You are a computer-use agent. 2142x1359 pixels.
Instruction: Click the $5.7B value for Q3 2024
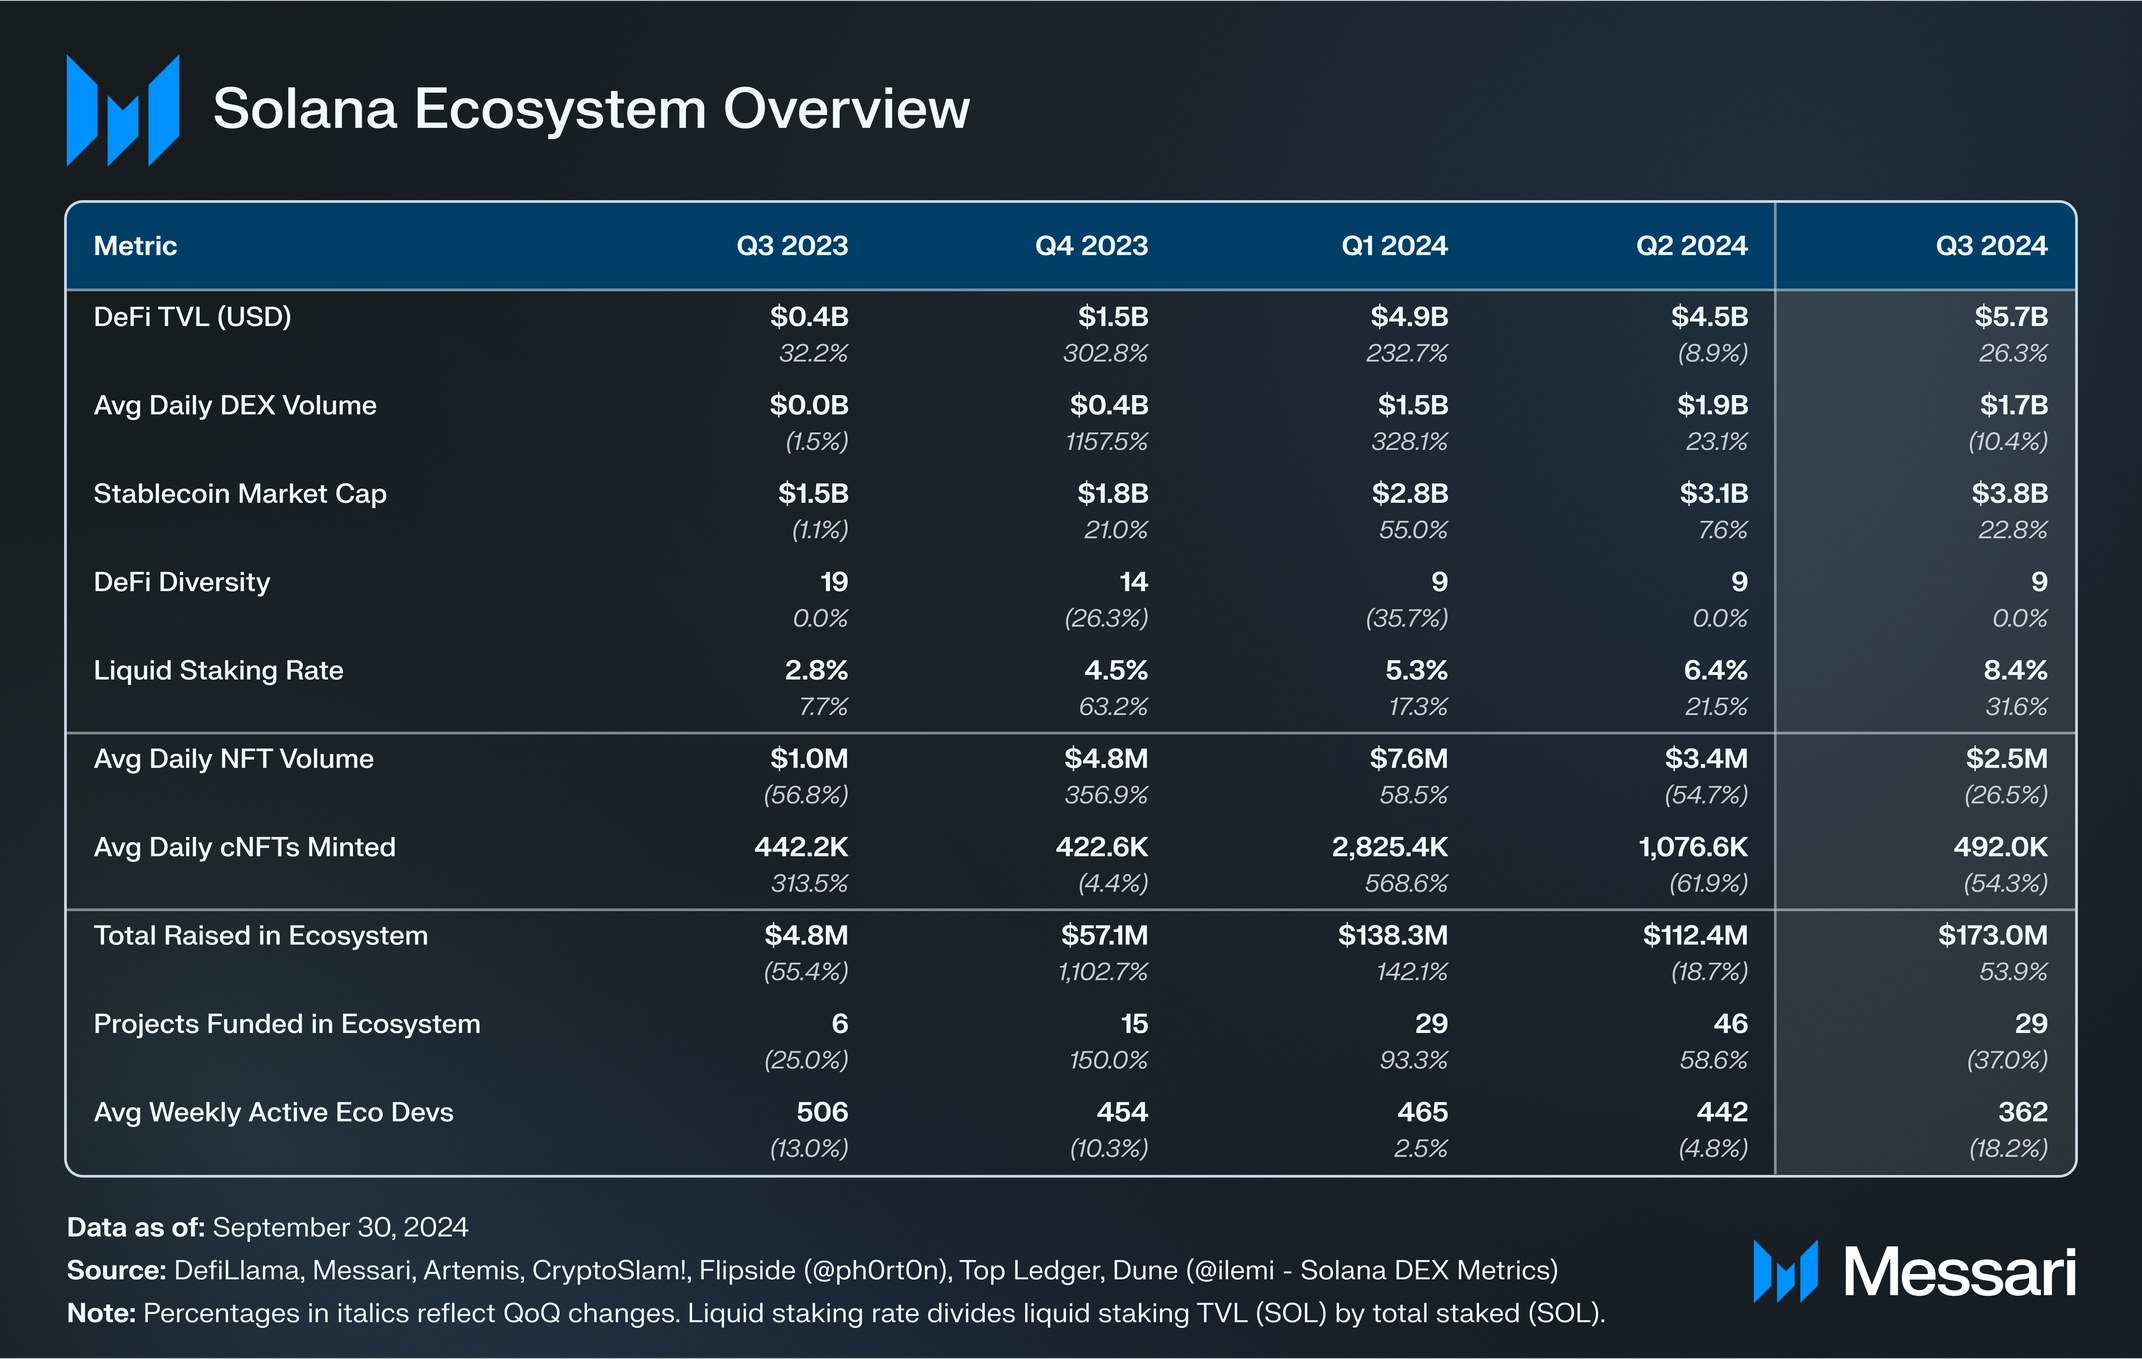[x=2011, y=317]
